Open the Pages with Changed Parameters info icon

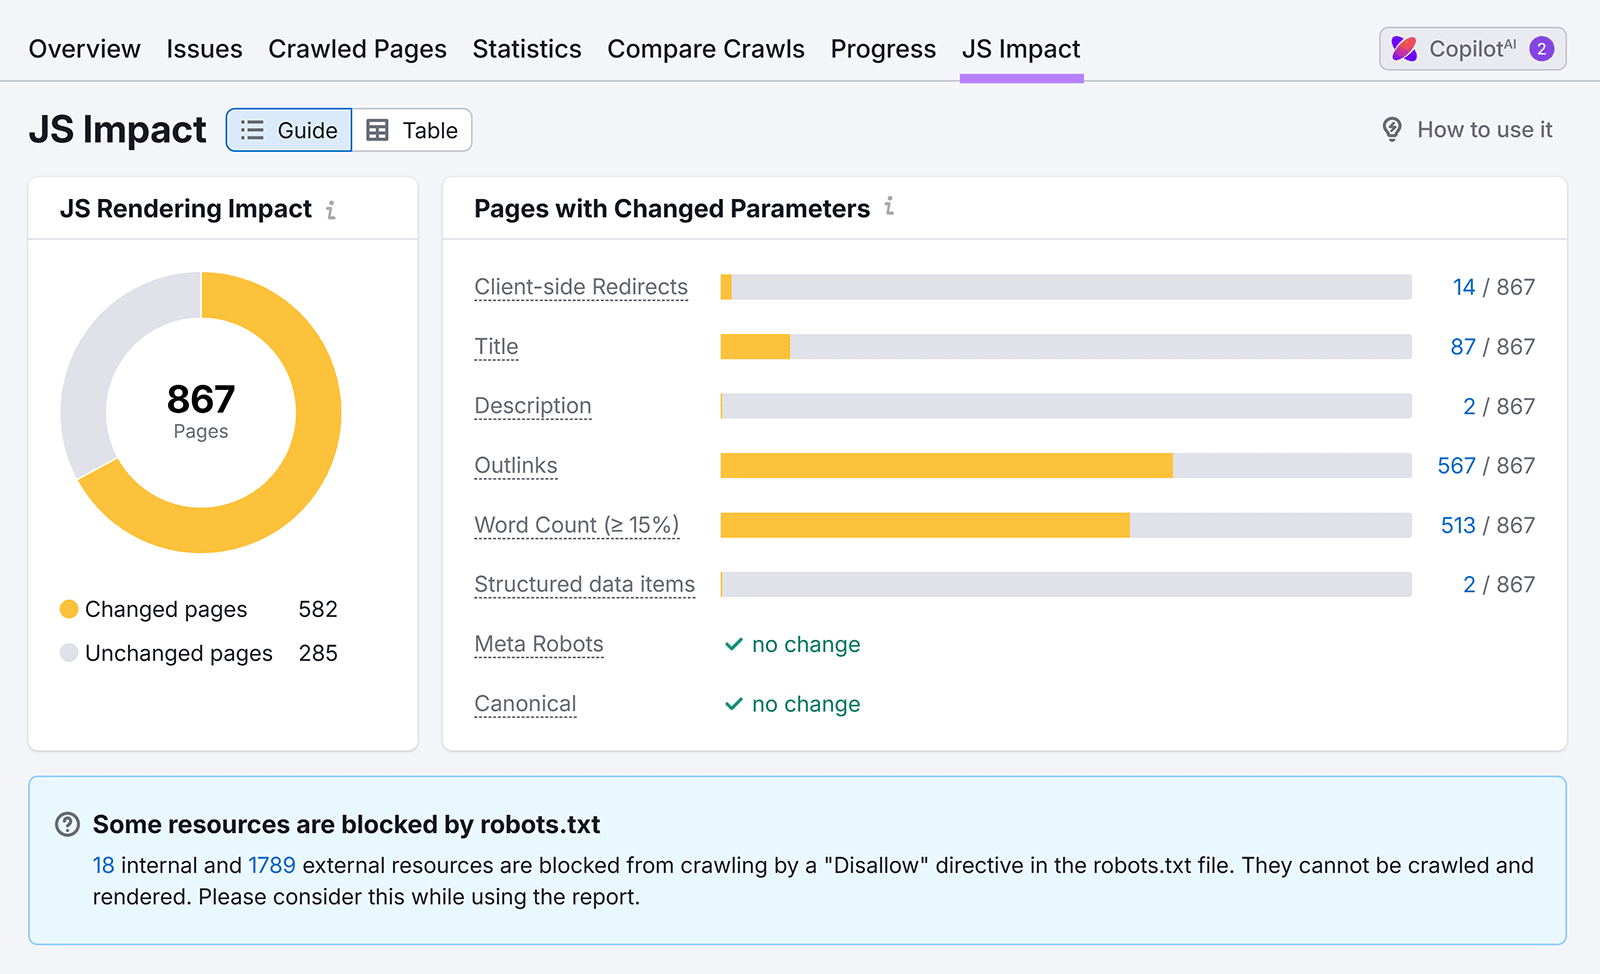(889, 208)
